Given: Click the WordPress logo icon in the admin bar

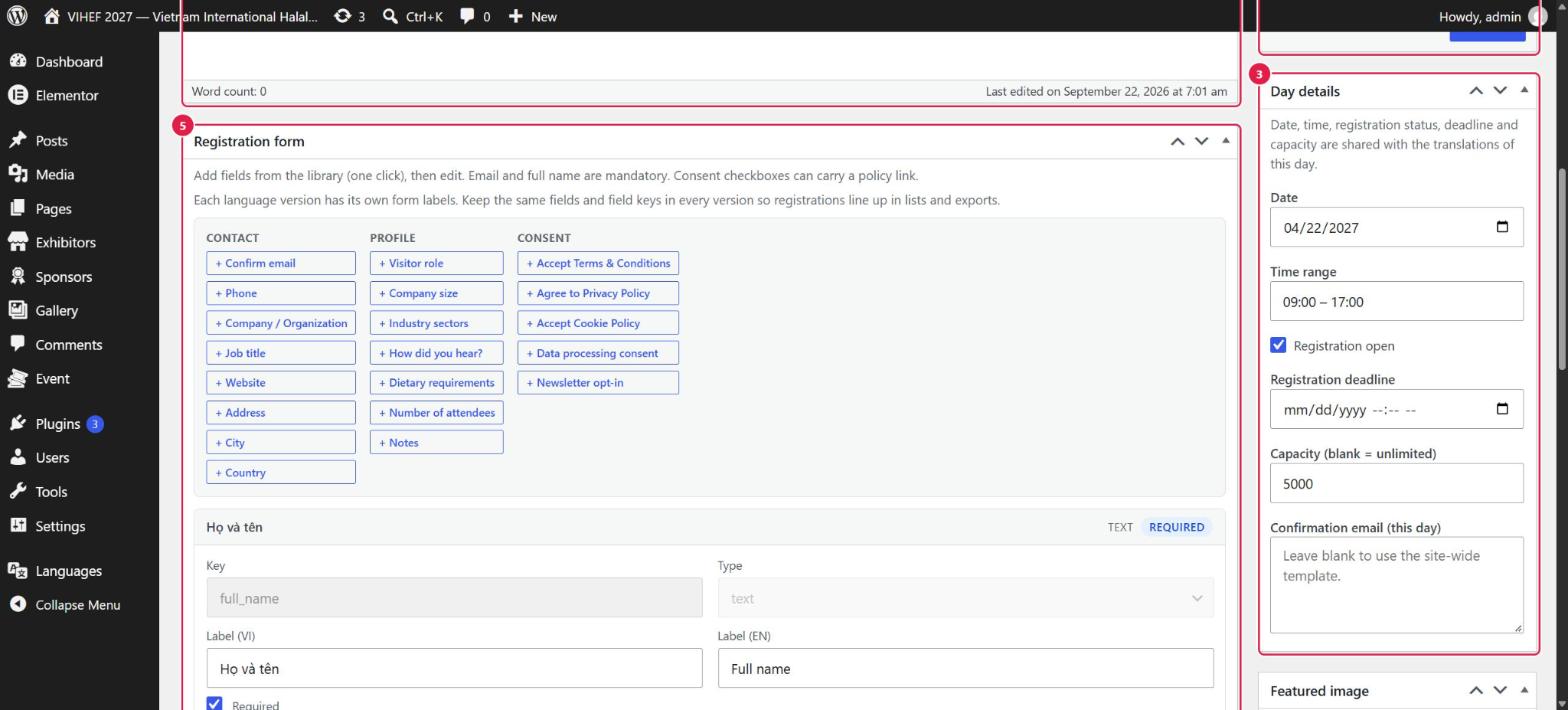Looking at the screenshot, I should [17, 16].
